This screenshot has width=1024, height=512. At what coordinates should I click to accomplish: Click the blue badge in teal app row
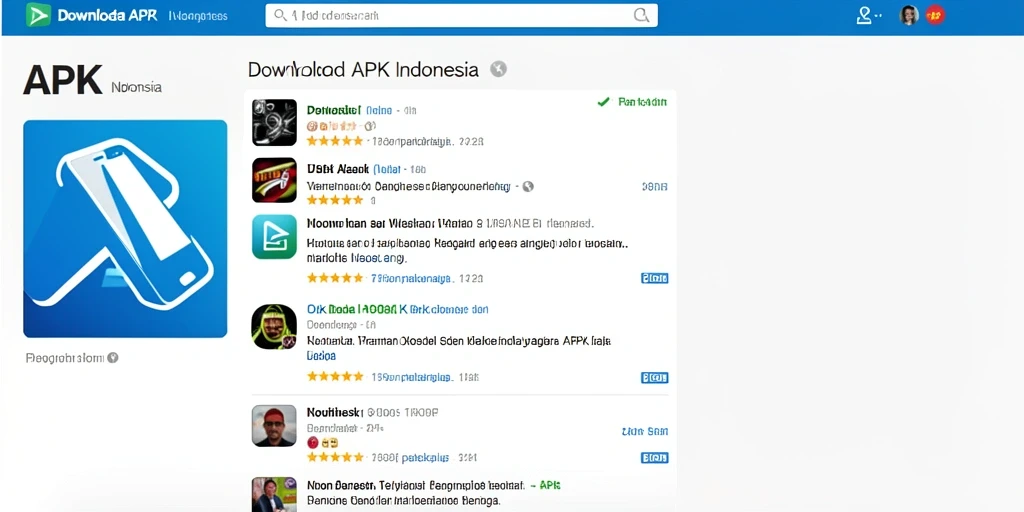tap(654, 278)
